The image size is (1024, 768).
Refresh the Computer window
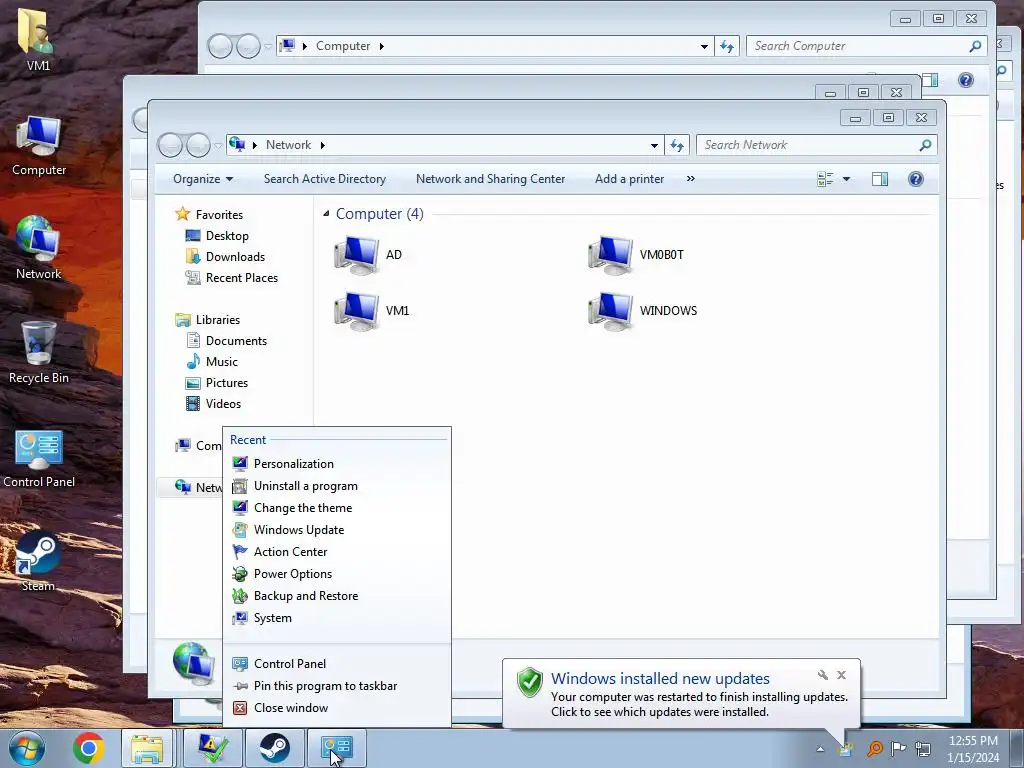click(727, 46)
